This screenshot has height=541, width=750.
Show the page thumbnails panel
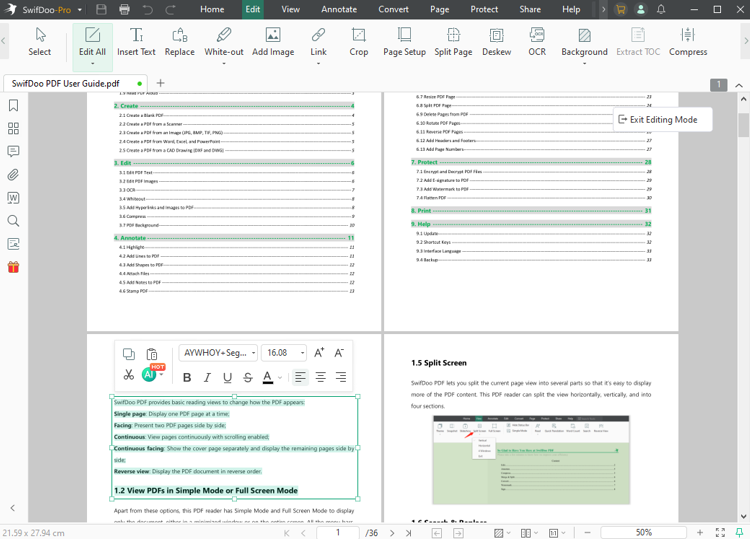[x=13, y=128]
